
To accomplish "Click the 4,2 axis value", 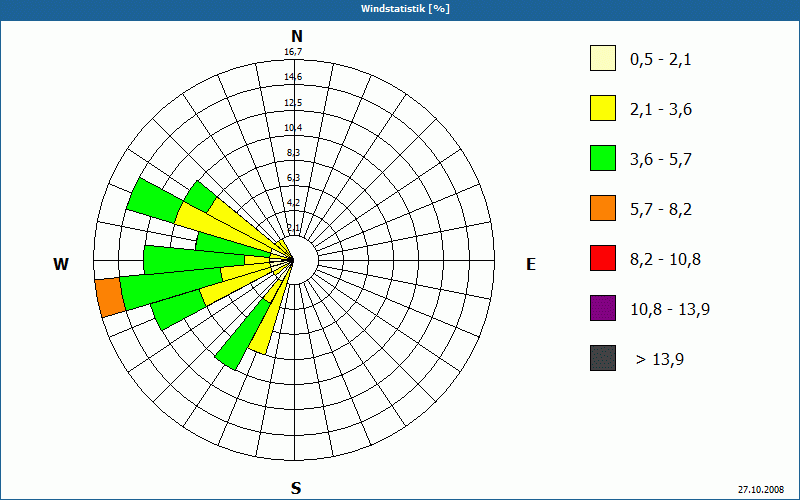I will [x=293, y=203].
